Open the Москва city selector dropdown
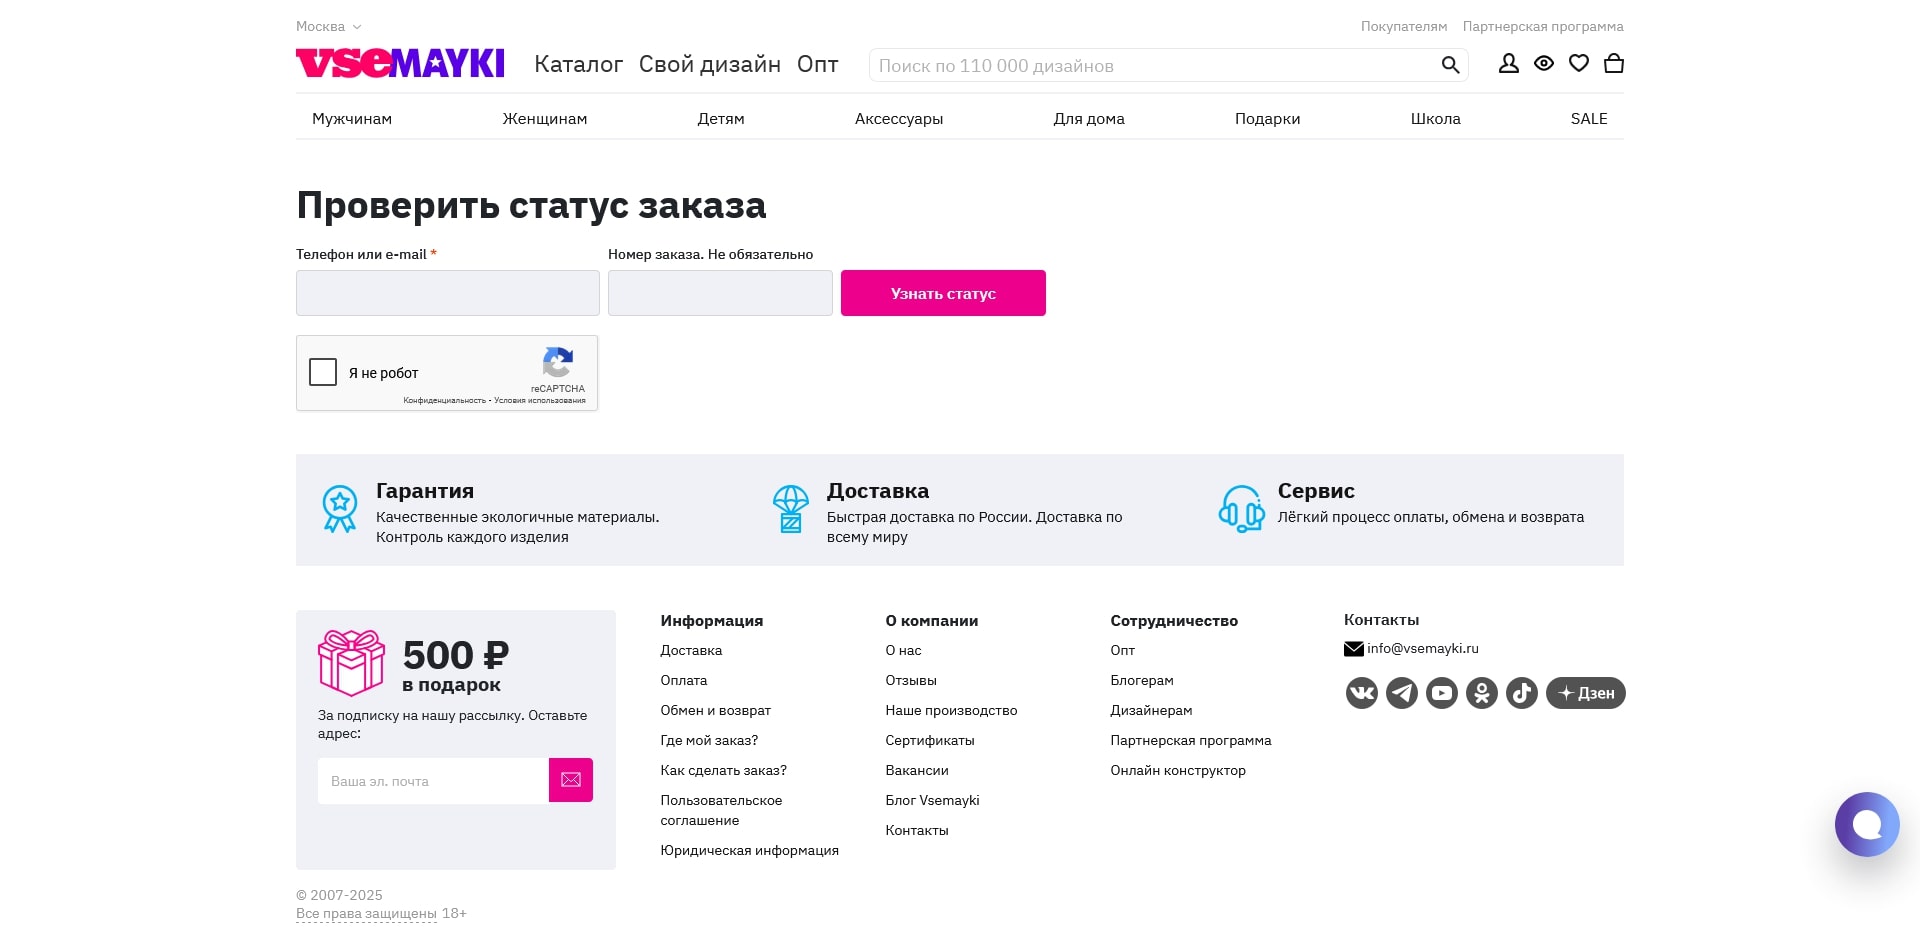 tap(328, 26)
